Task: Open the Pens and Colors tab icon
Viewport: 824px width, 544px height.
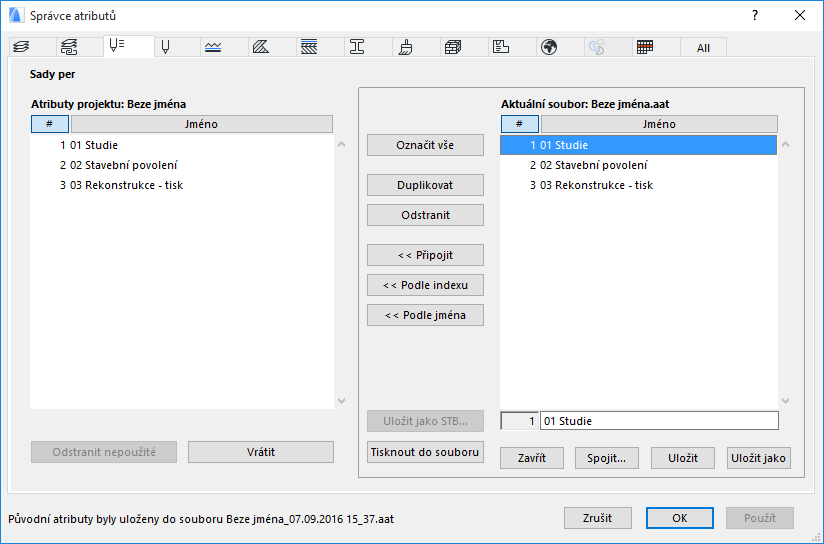Action: [166, 47]
